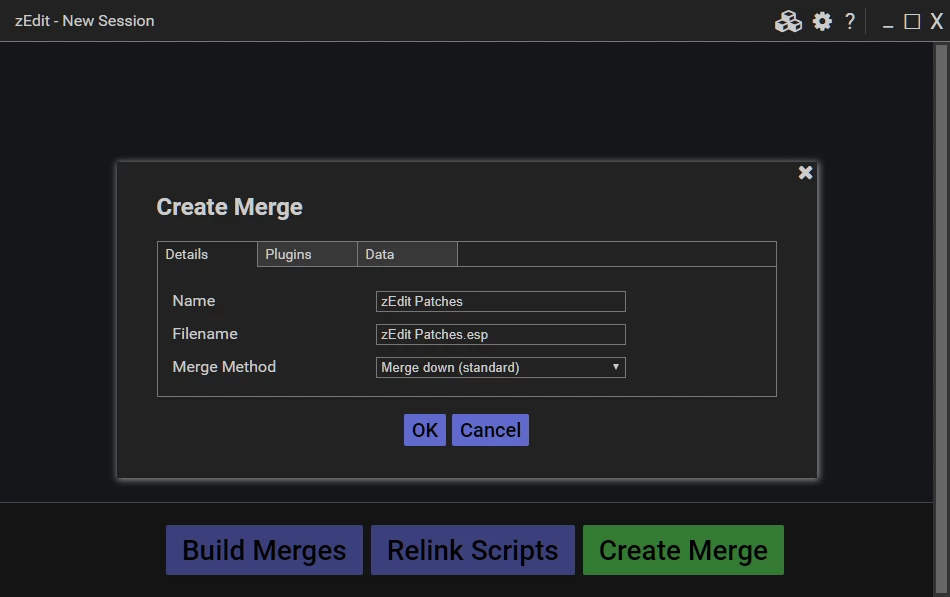Click the Relink Scripts button
The width and height of the screenshot is (950, 597).
coord(473,550)
